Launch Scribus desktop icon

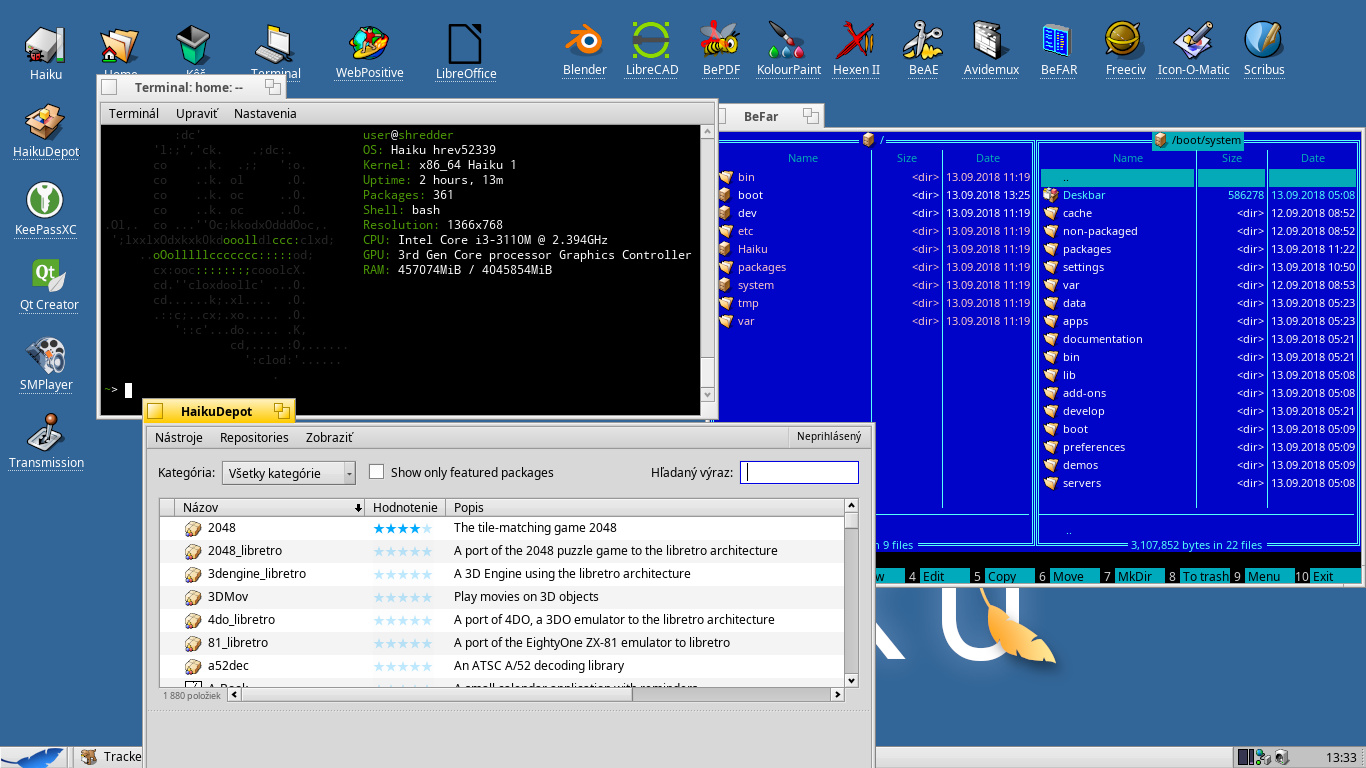point(1264,40)
